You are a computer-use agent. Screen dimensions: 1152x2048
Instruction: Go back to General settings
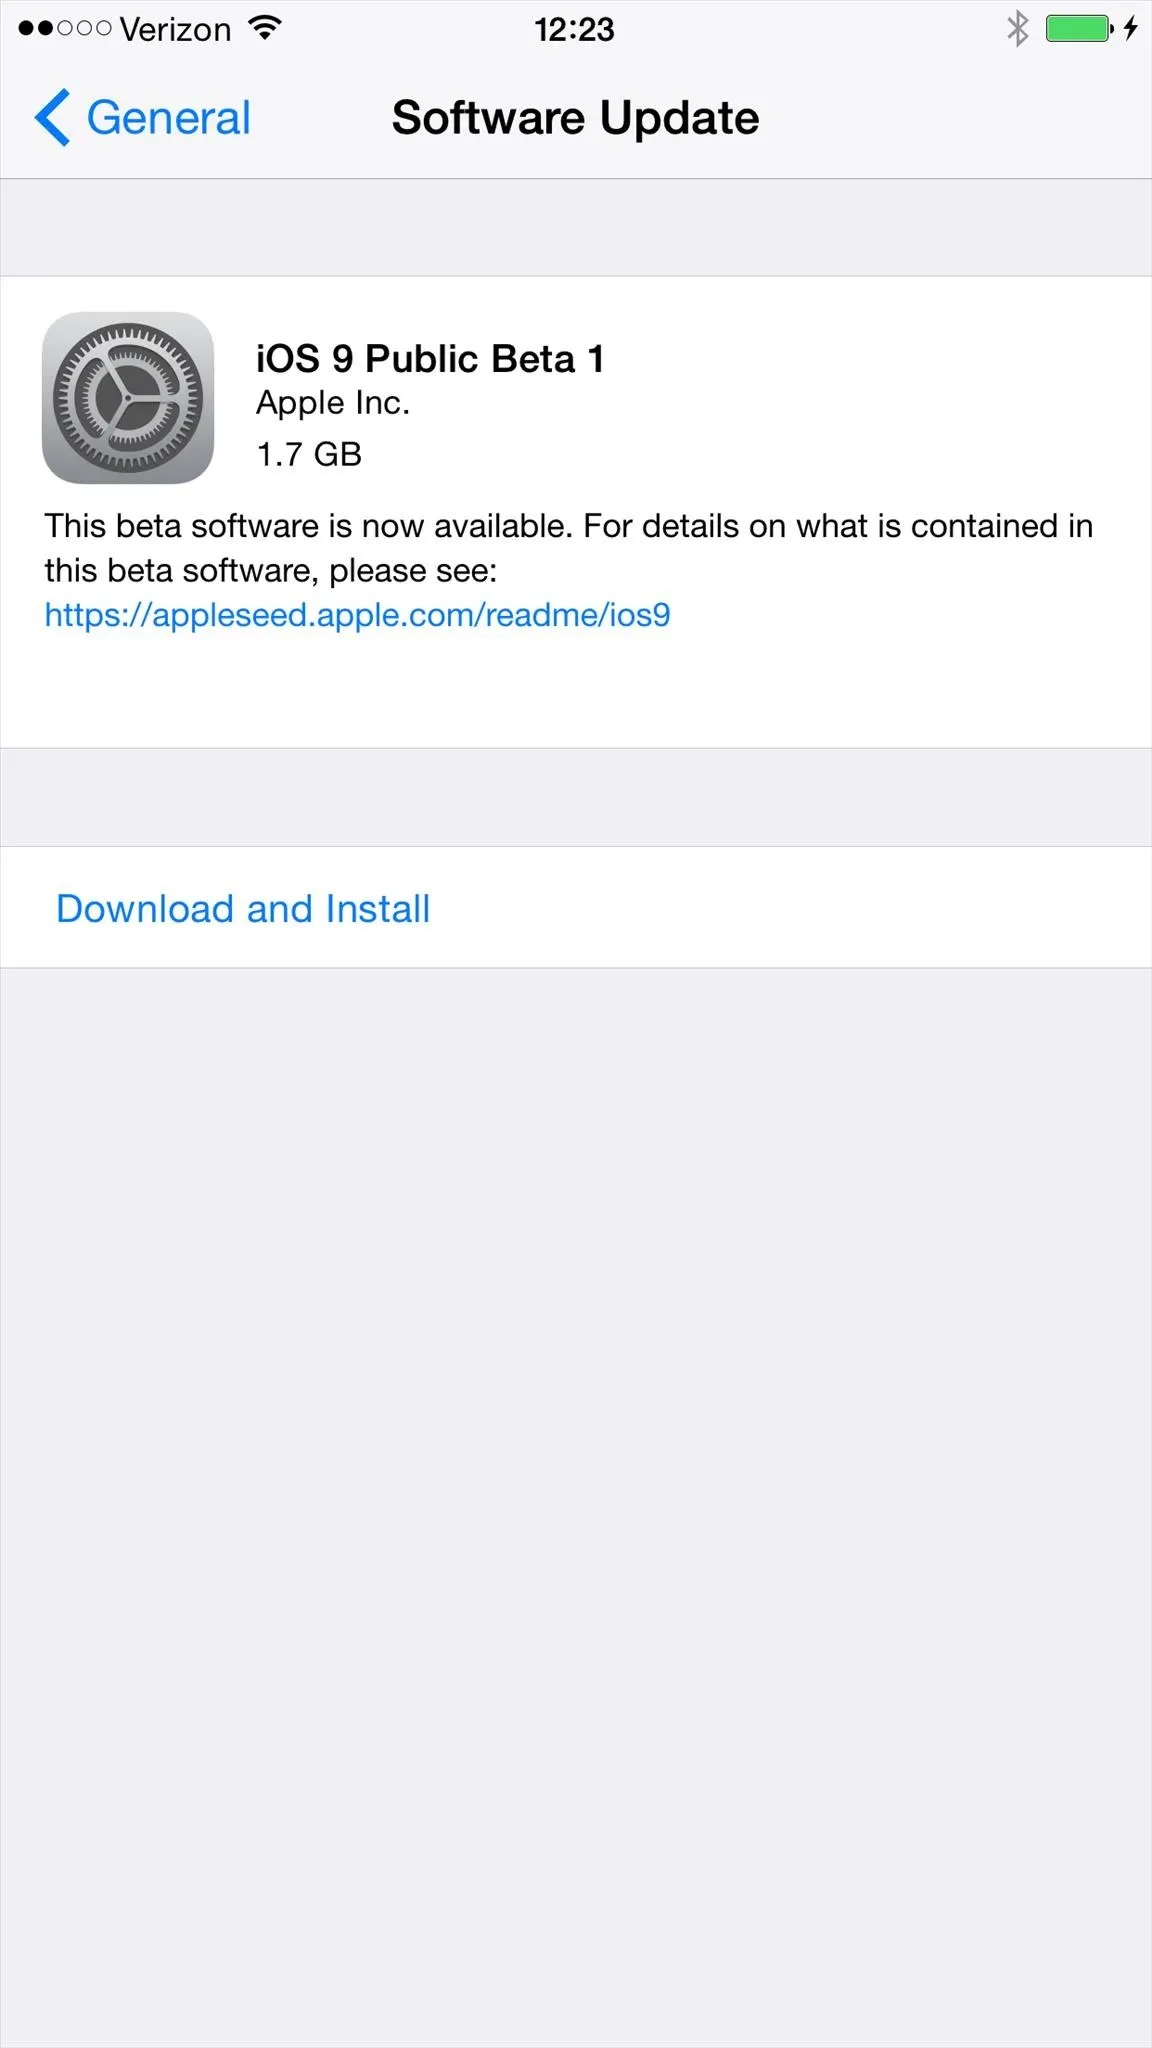coord(142,118)
